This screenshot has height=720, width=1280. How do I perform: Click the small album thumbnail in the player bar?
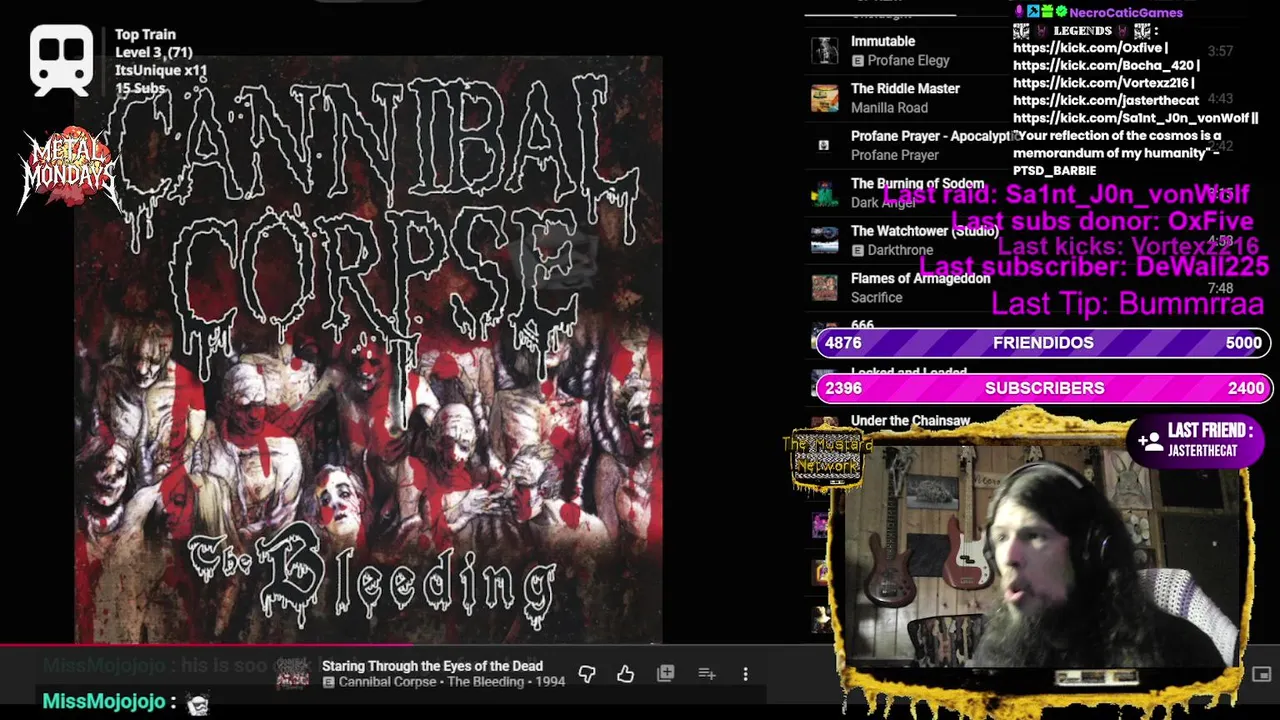294,673
